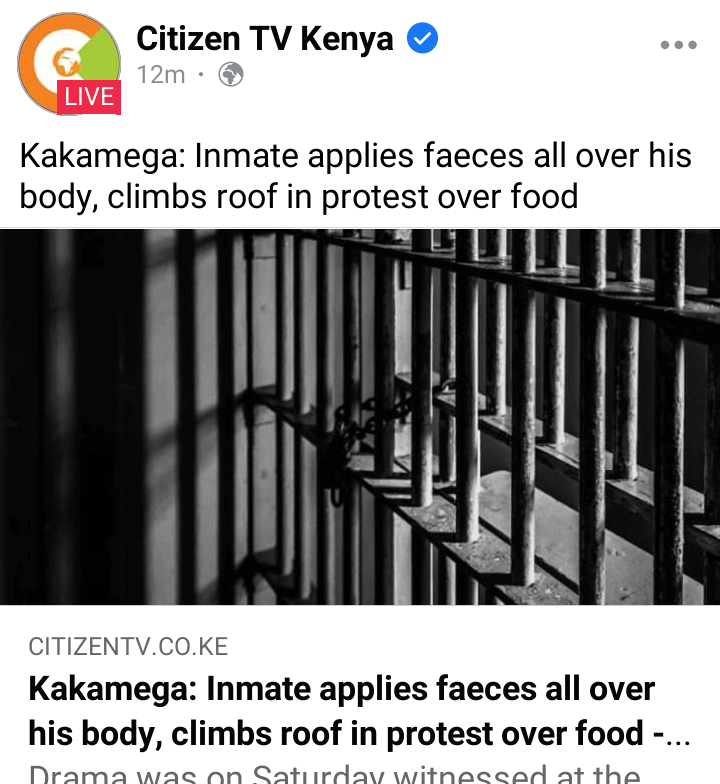Open the bold Kakamega inmate headline link
This screenshot has height=784, width=720.
tap(359, 710)
